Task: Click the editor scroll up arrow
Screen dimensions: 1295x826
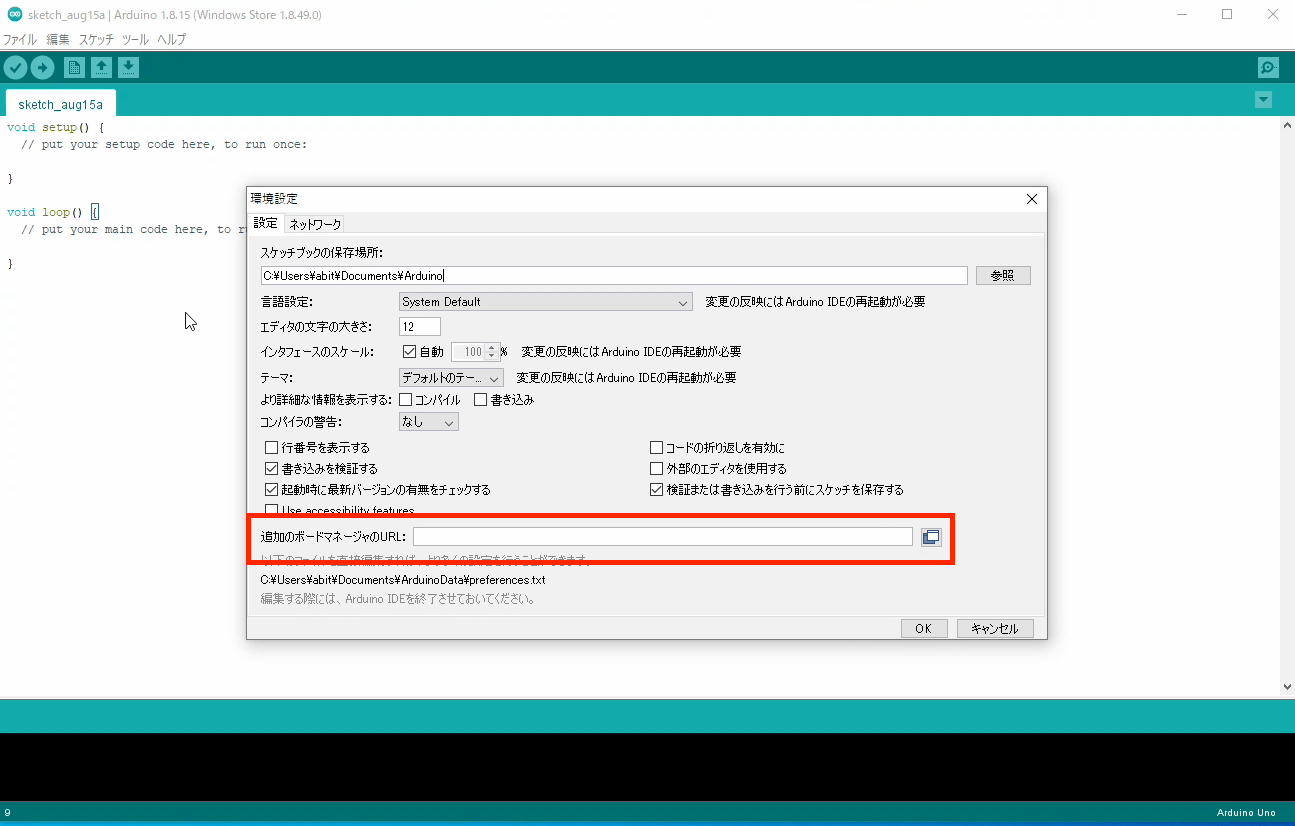Action: pos(1287,124)
